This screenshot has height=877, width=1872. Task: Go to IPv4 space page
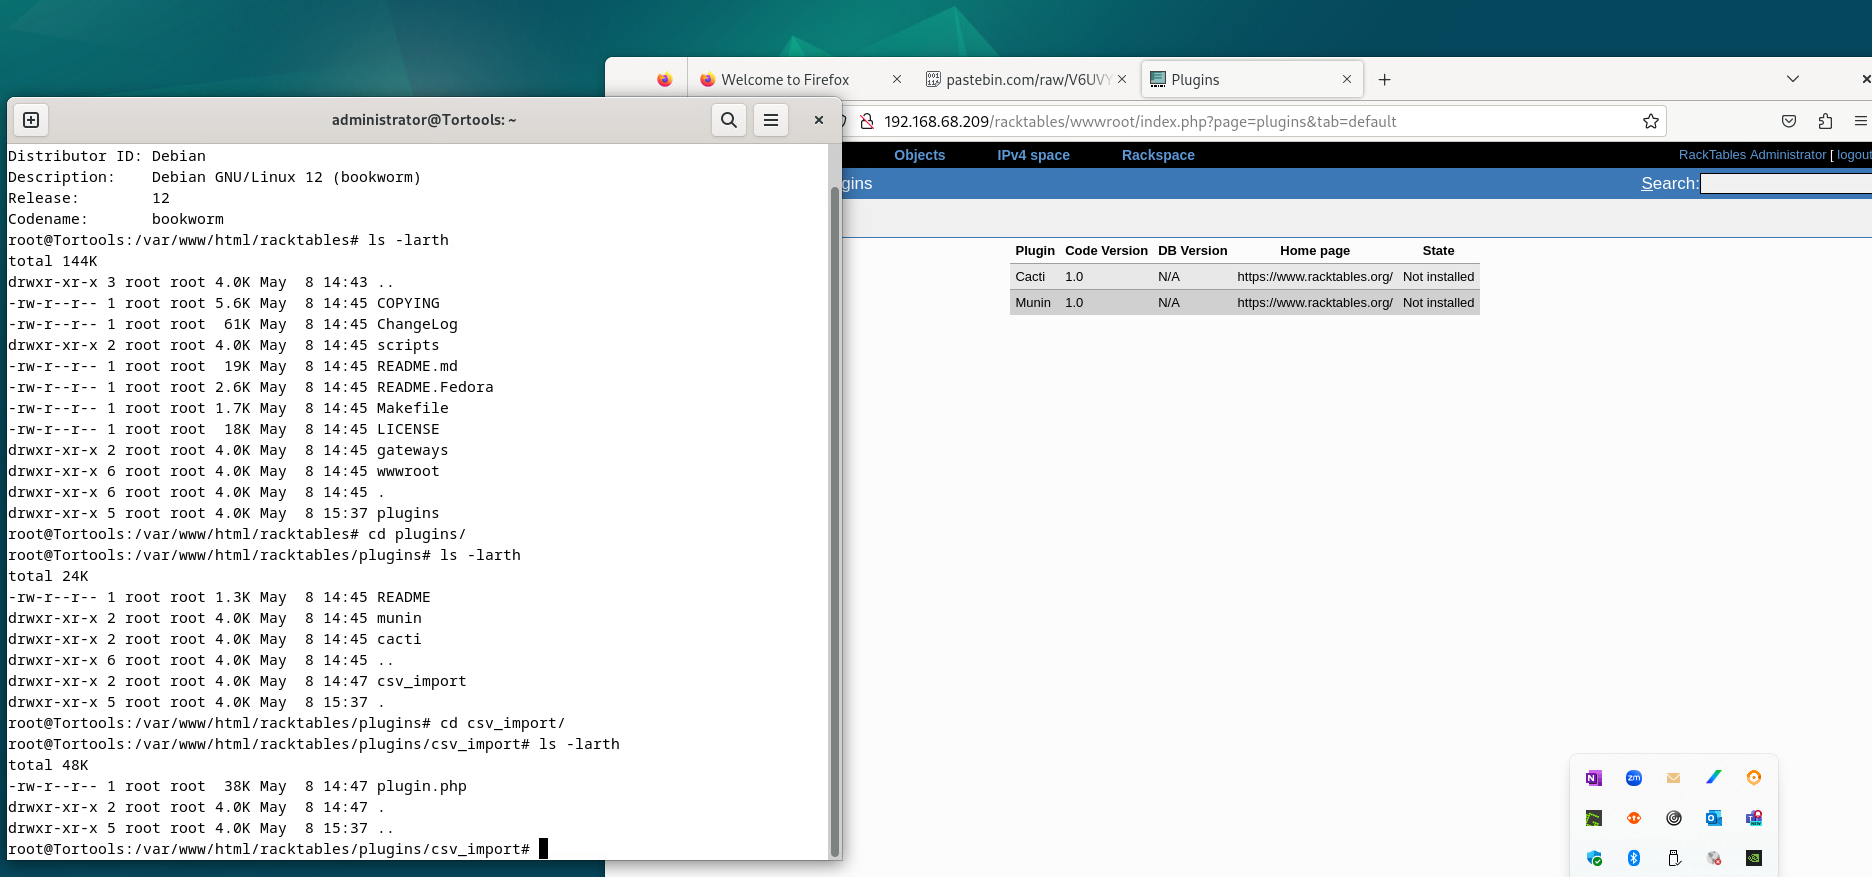click(x=1033, y=155)
